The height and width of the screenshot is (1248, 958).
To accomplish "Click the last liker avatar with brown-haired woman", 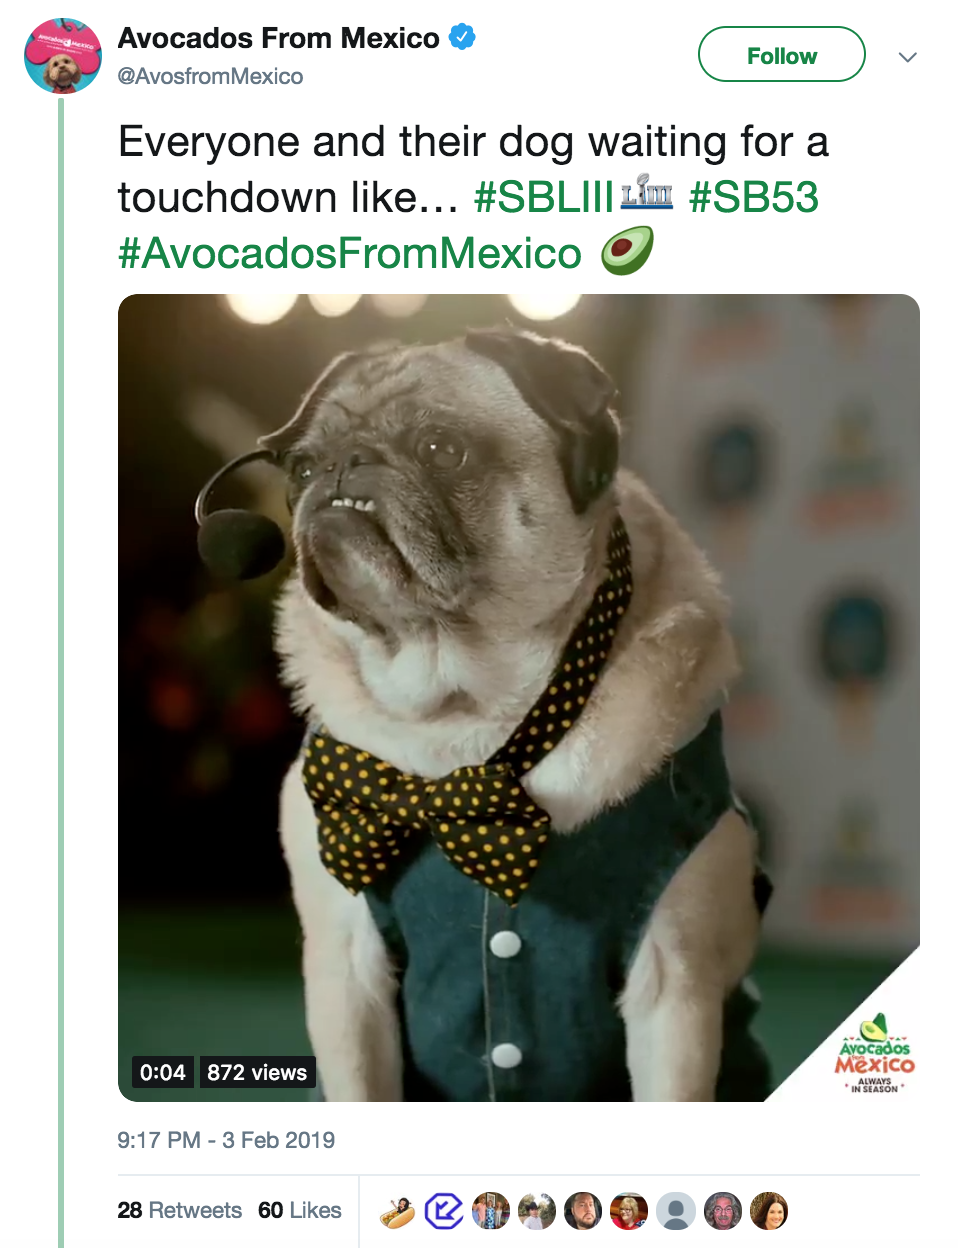I will pyautogui.click(x=769, y=1212).
